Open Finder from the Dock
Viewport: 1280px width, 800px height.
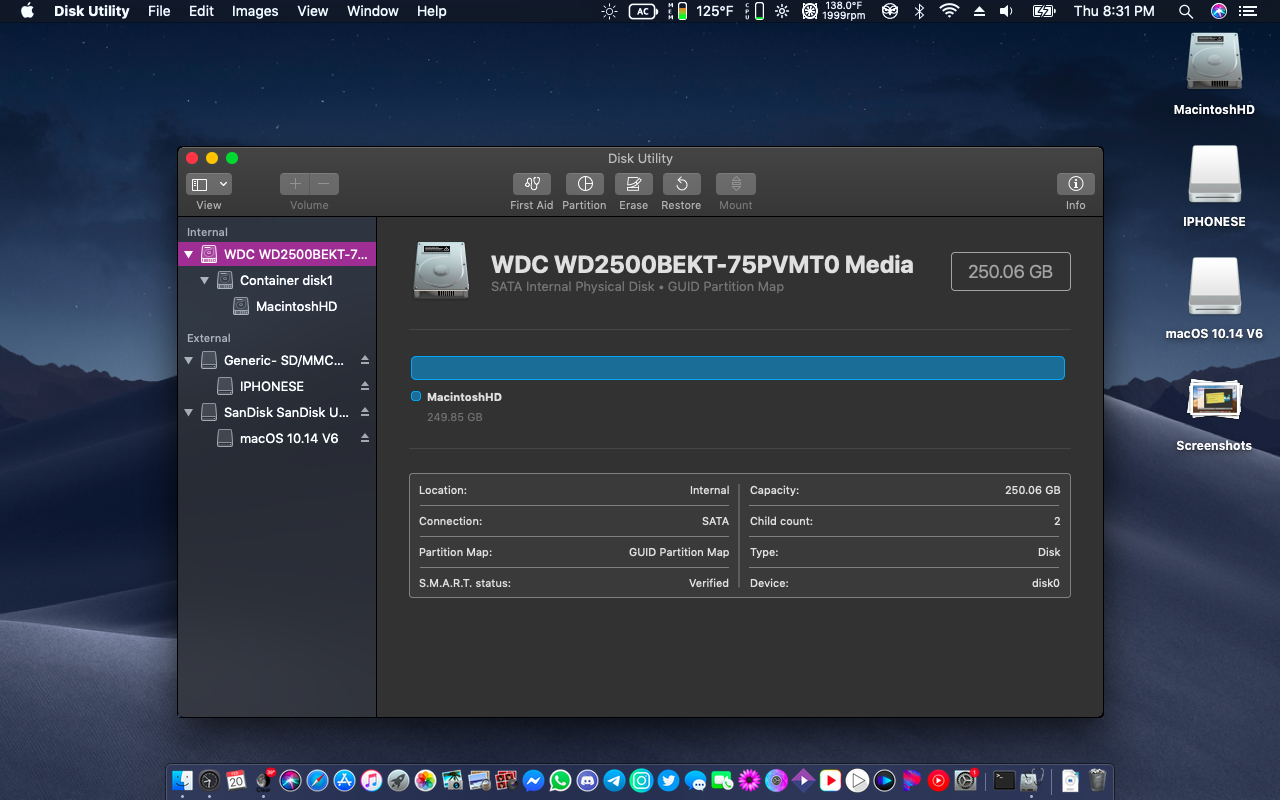pos(182,780)
